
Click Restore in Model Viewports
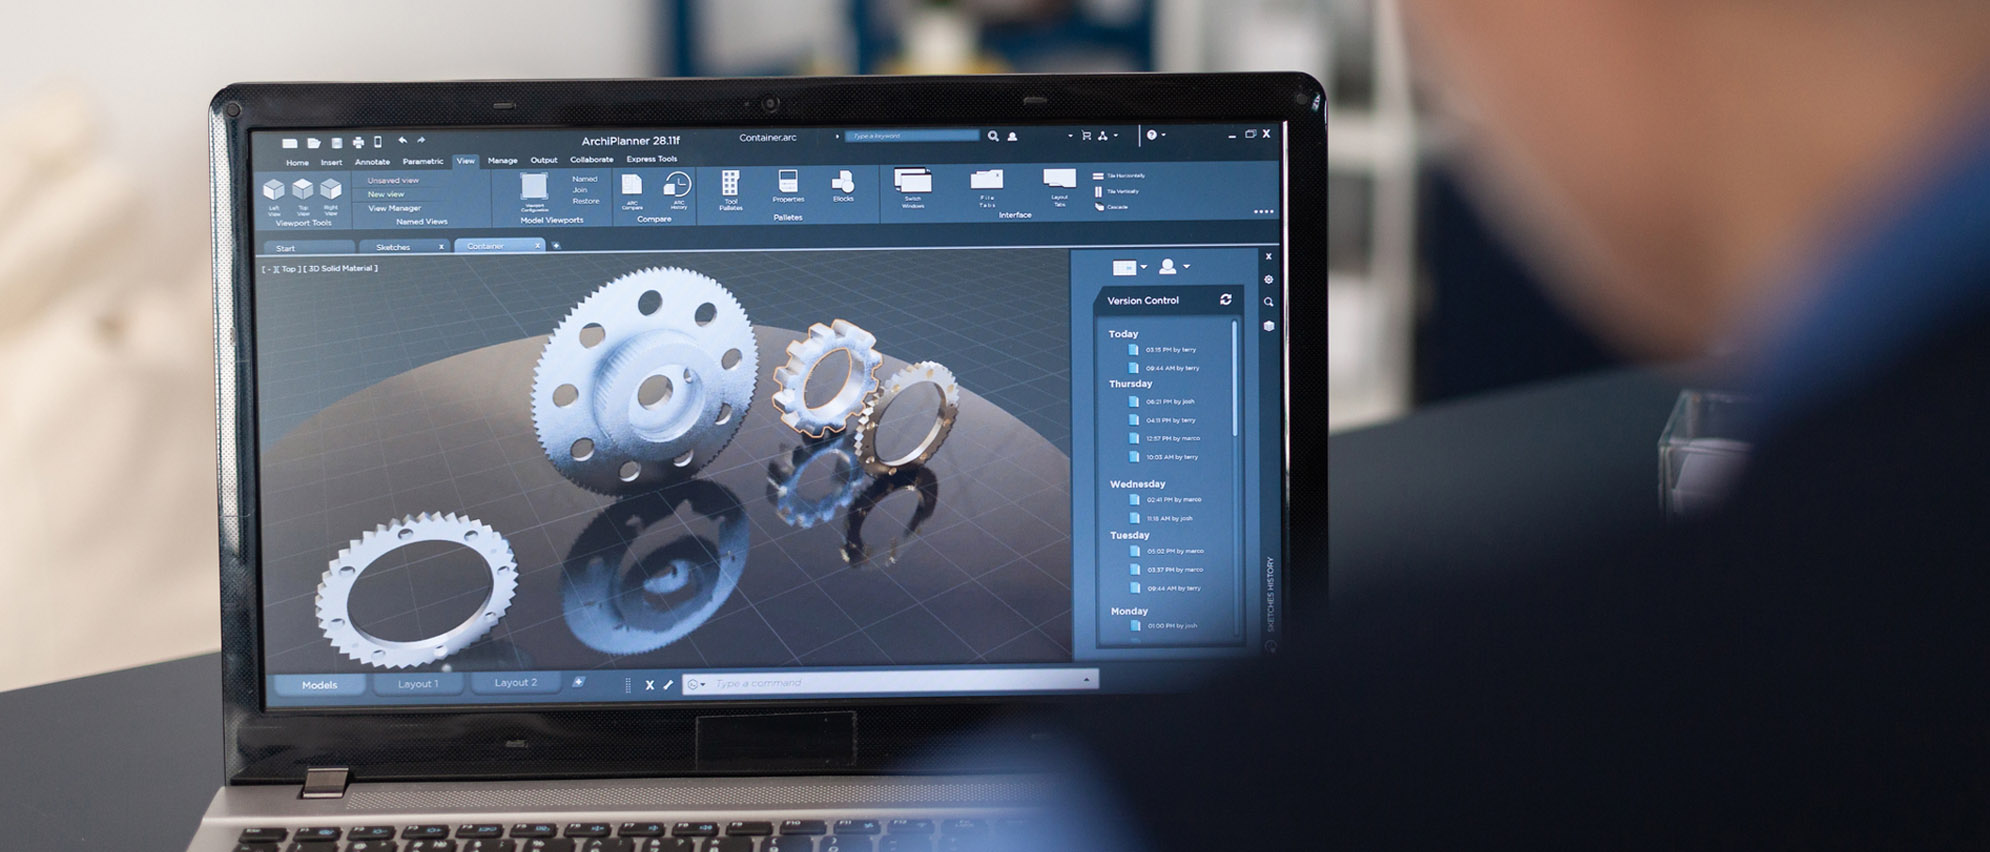pos(586,201)
